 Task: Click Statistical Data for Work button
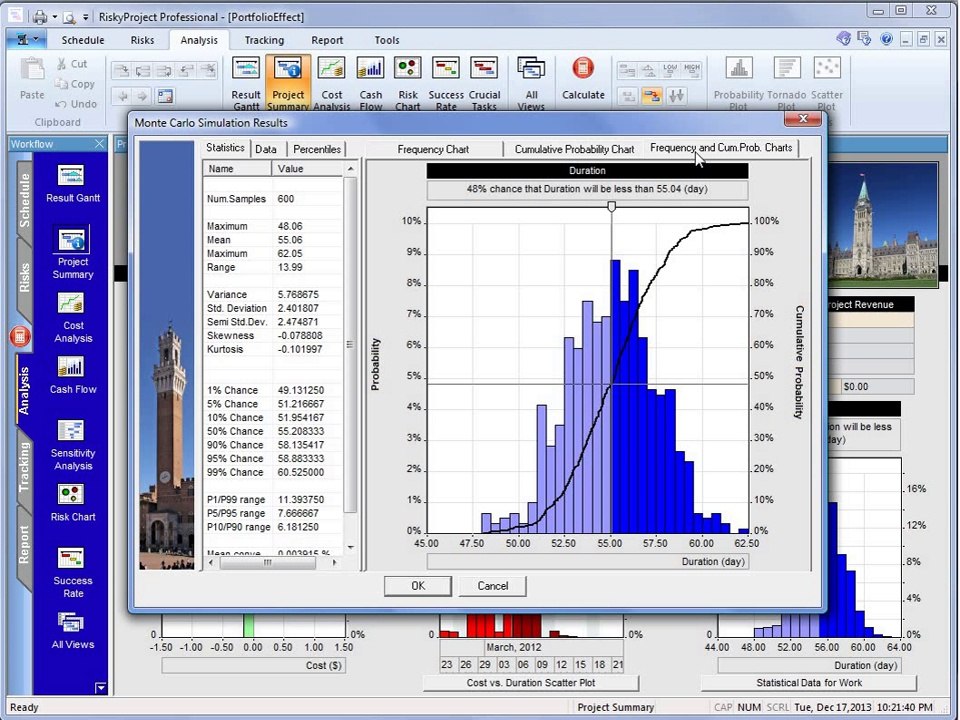click(809, 683)
